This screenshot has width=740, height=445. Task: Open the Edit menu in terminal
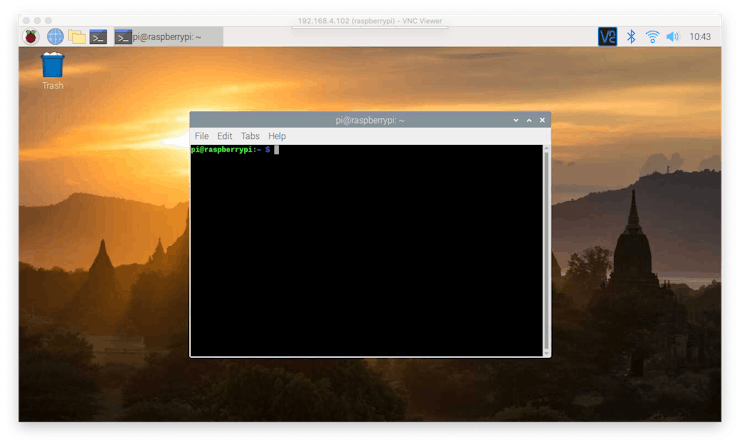point(225,136)
